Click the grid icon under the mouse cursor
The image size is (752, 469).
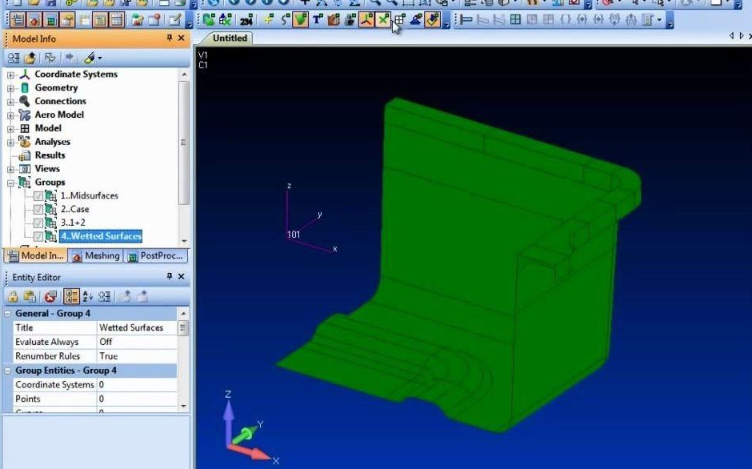click(400, 20)
